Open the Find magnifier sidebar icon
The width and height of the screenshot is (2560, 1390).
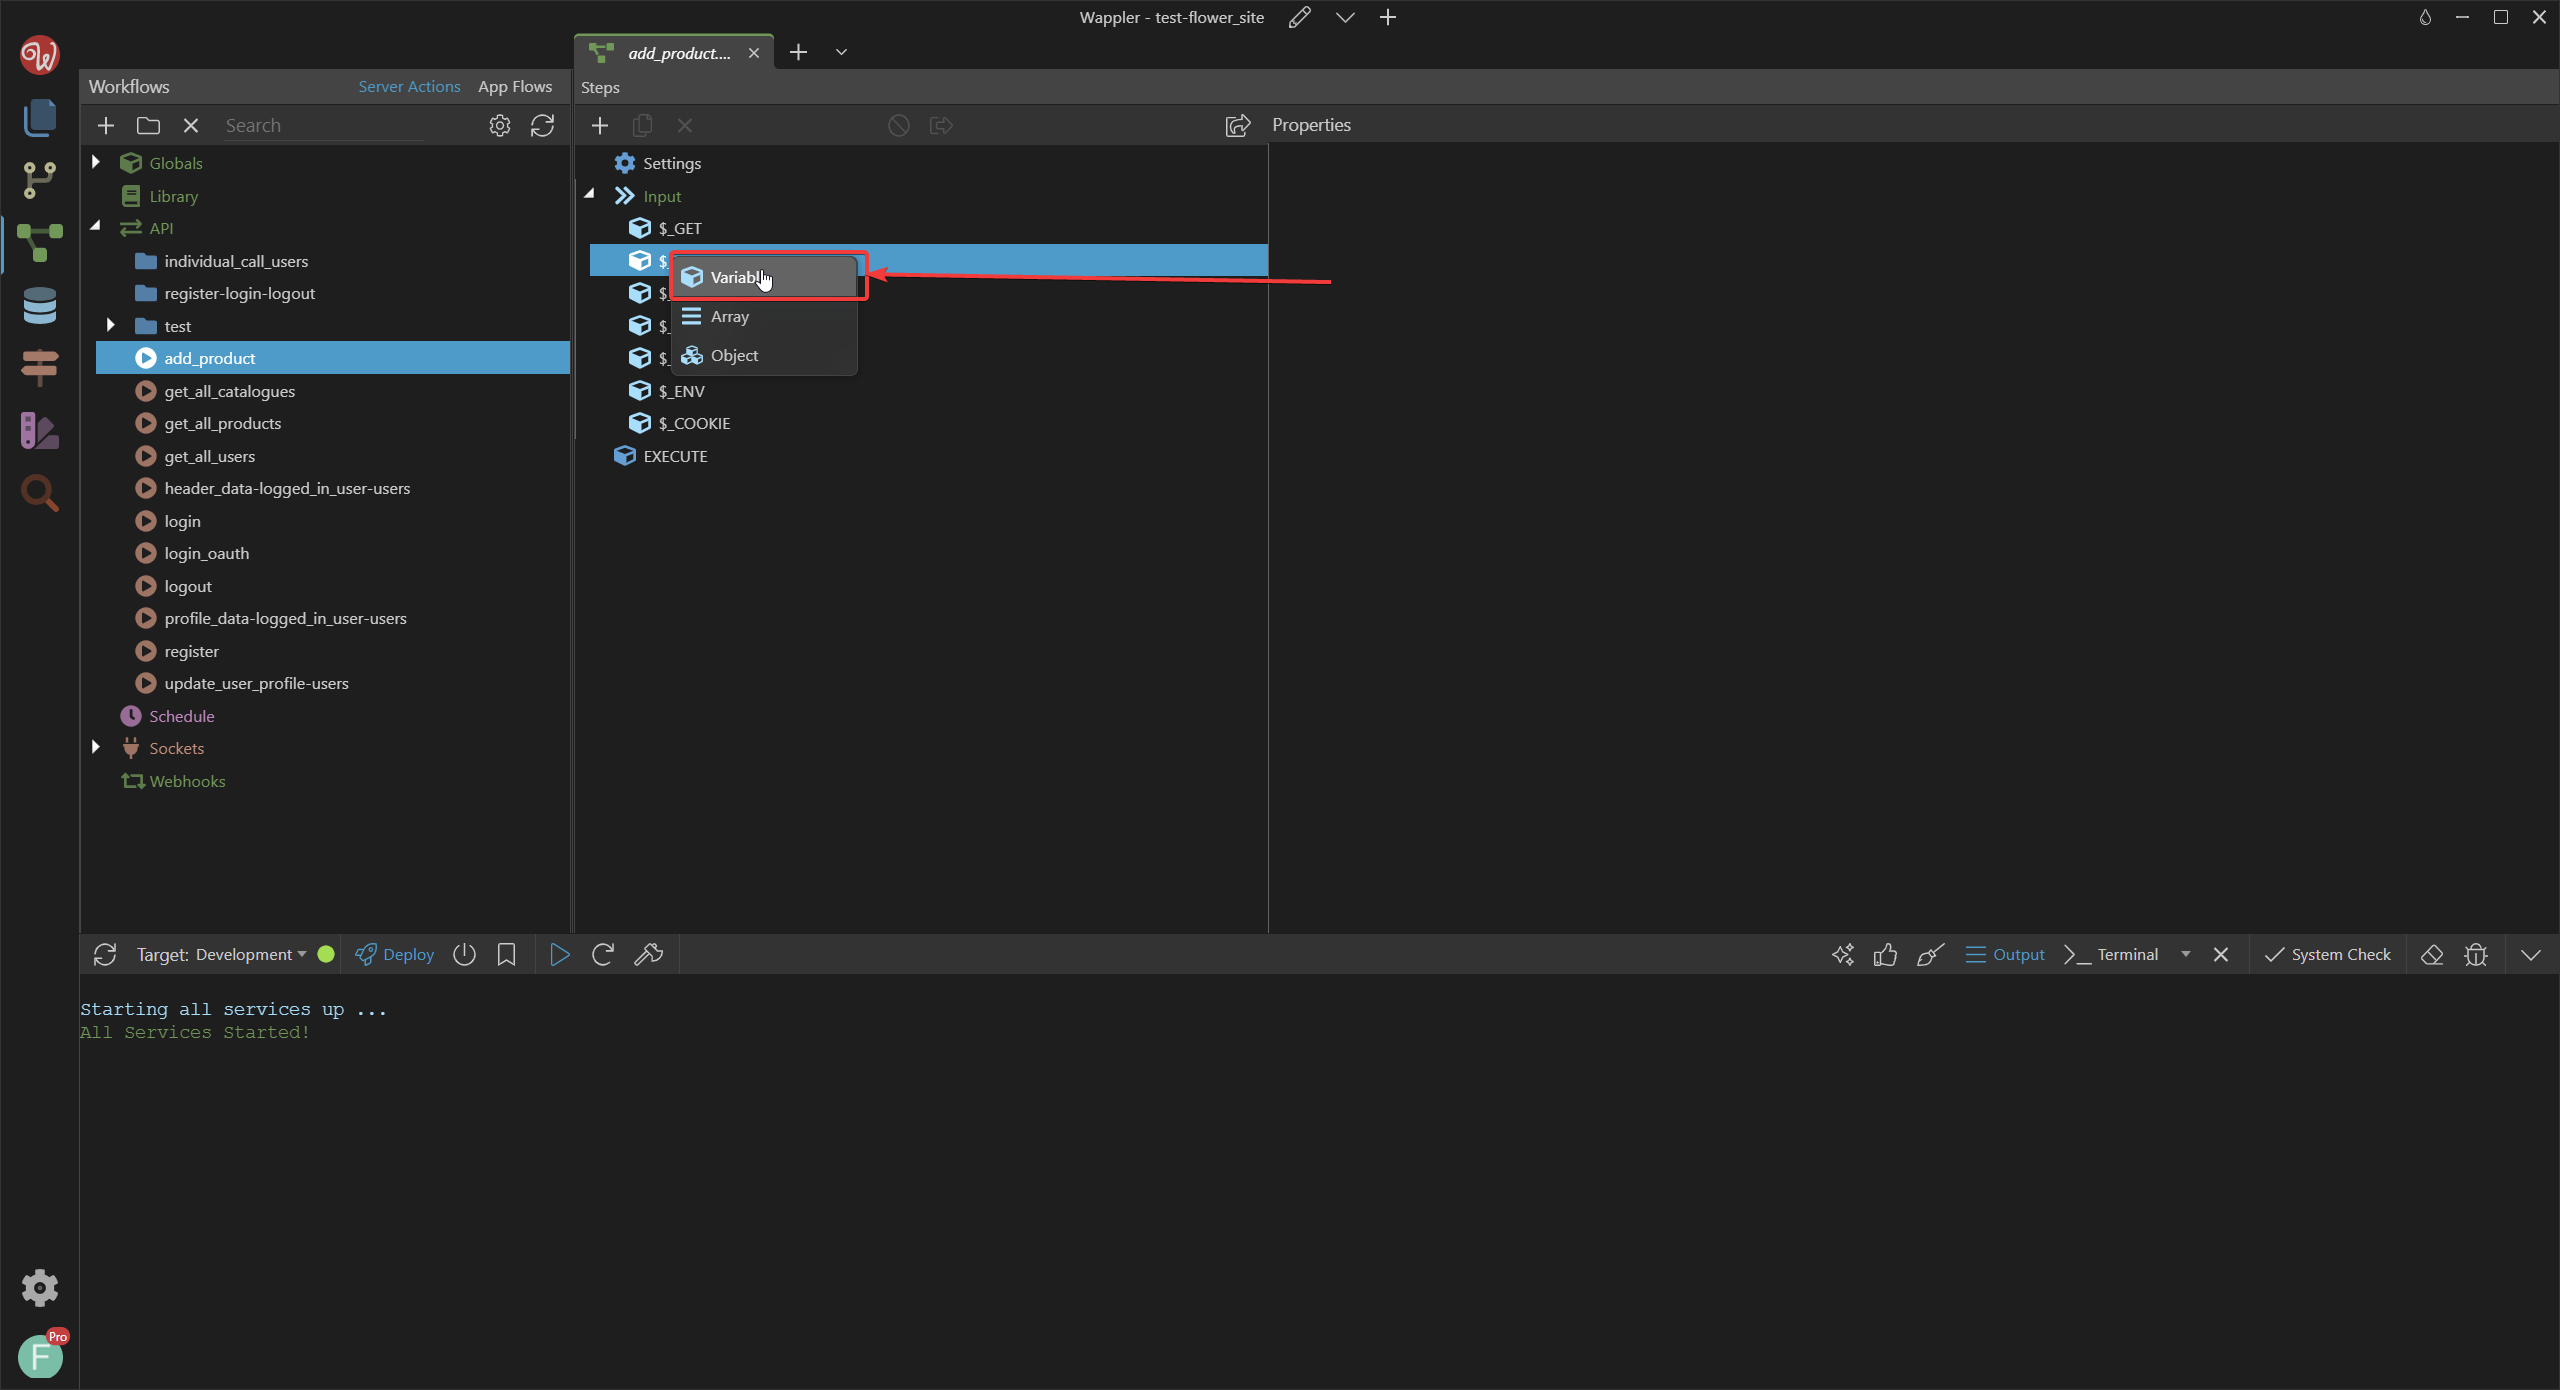click(39, 493)
